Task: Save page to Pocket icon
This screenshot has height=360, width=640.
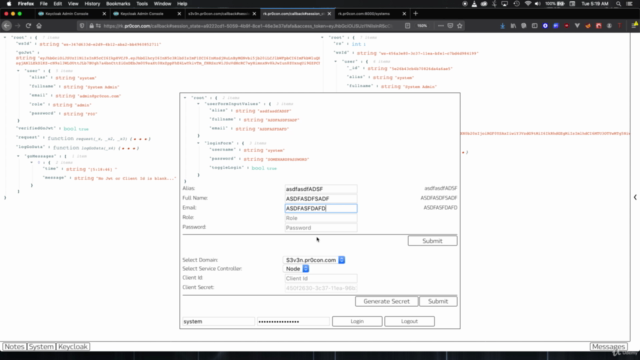Action: [x=450, y=26]
